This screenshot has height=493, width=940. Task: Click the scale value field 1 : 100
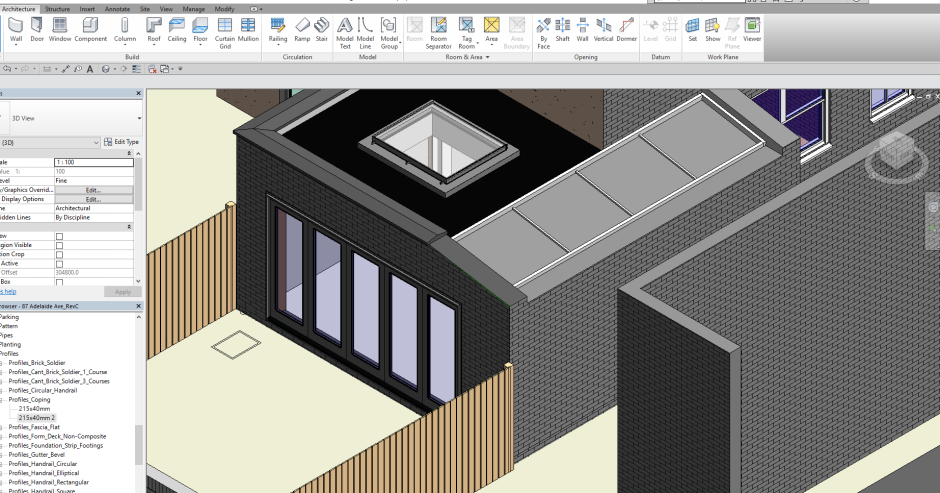pyautogui.click(x=94, y=163)
